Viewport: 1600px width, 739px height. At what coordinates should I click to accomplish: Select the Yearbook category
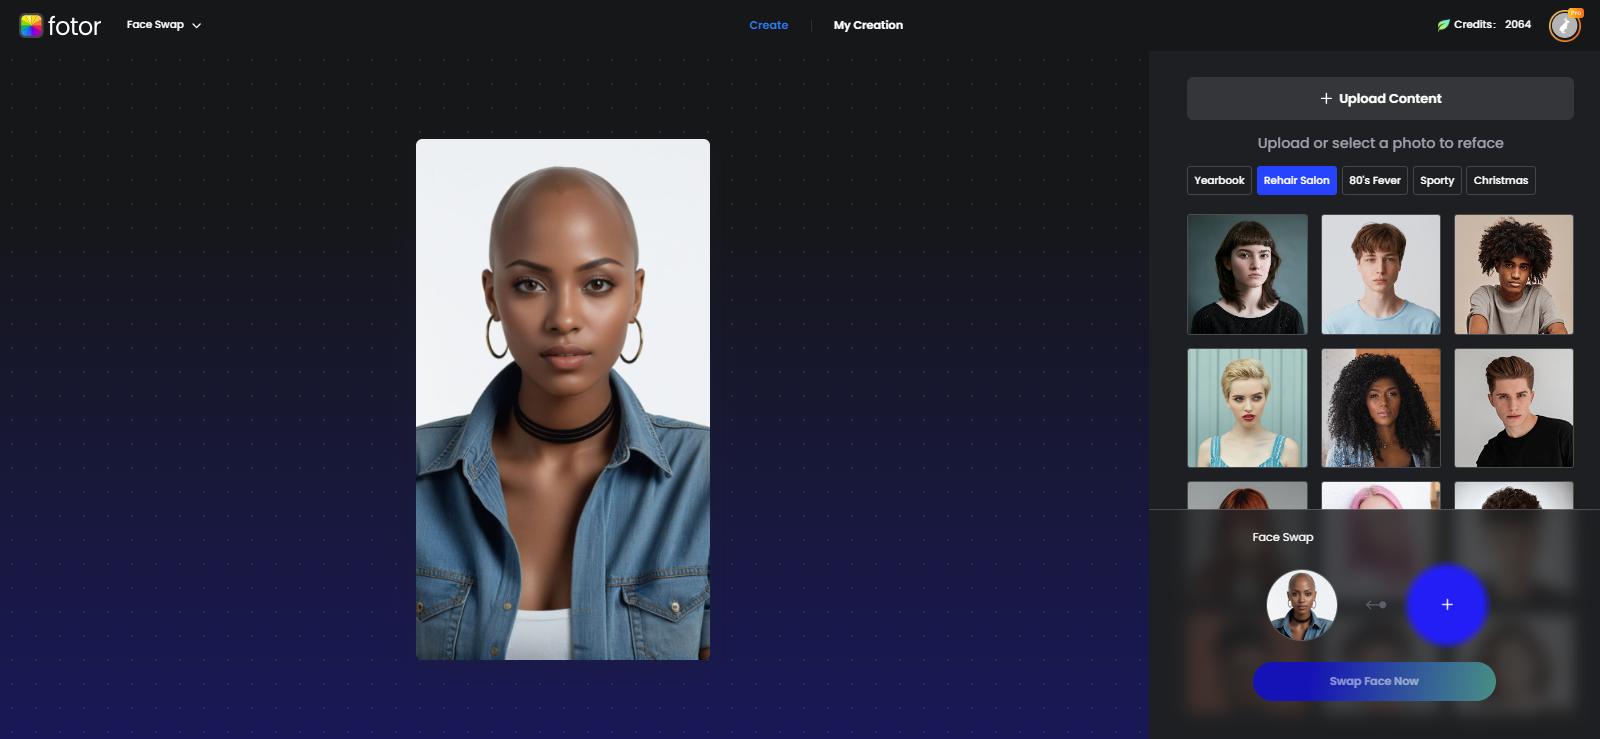click(1219, 180)
